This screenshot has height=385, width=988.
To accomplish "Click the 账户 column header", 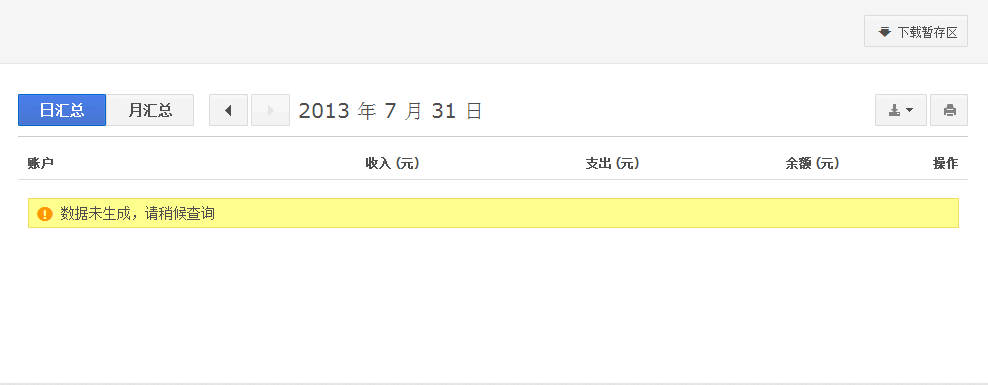I will tap(40, 164).
